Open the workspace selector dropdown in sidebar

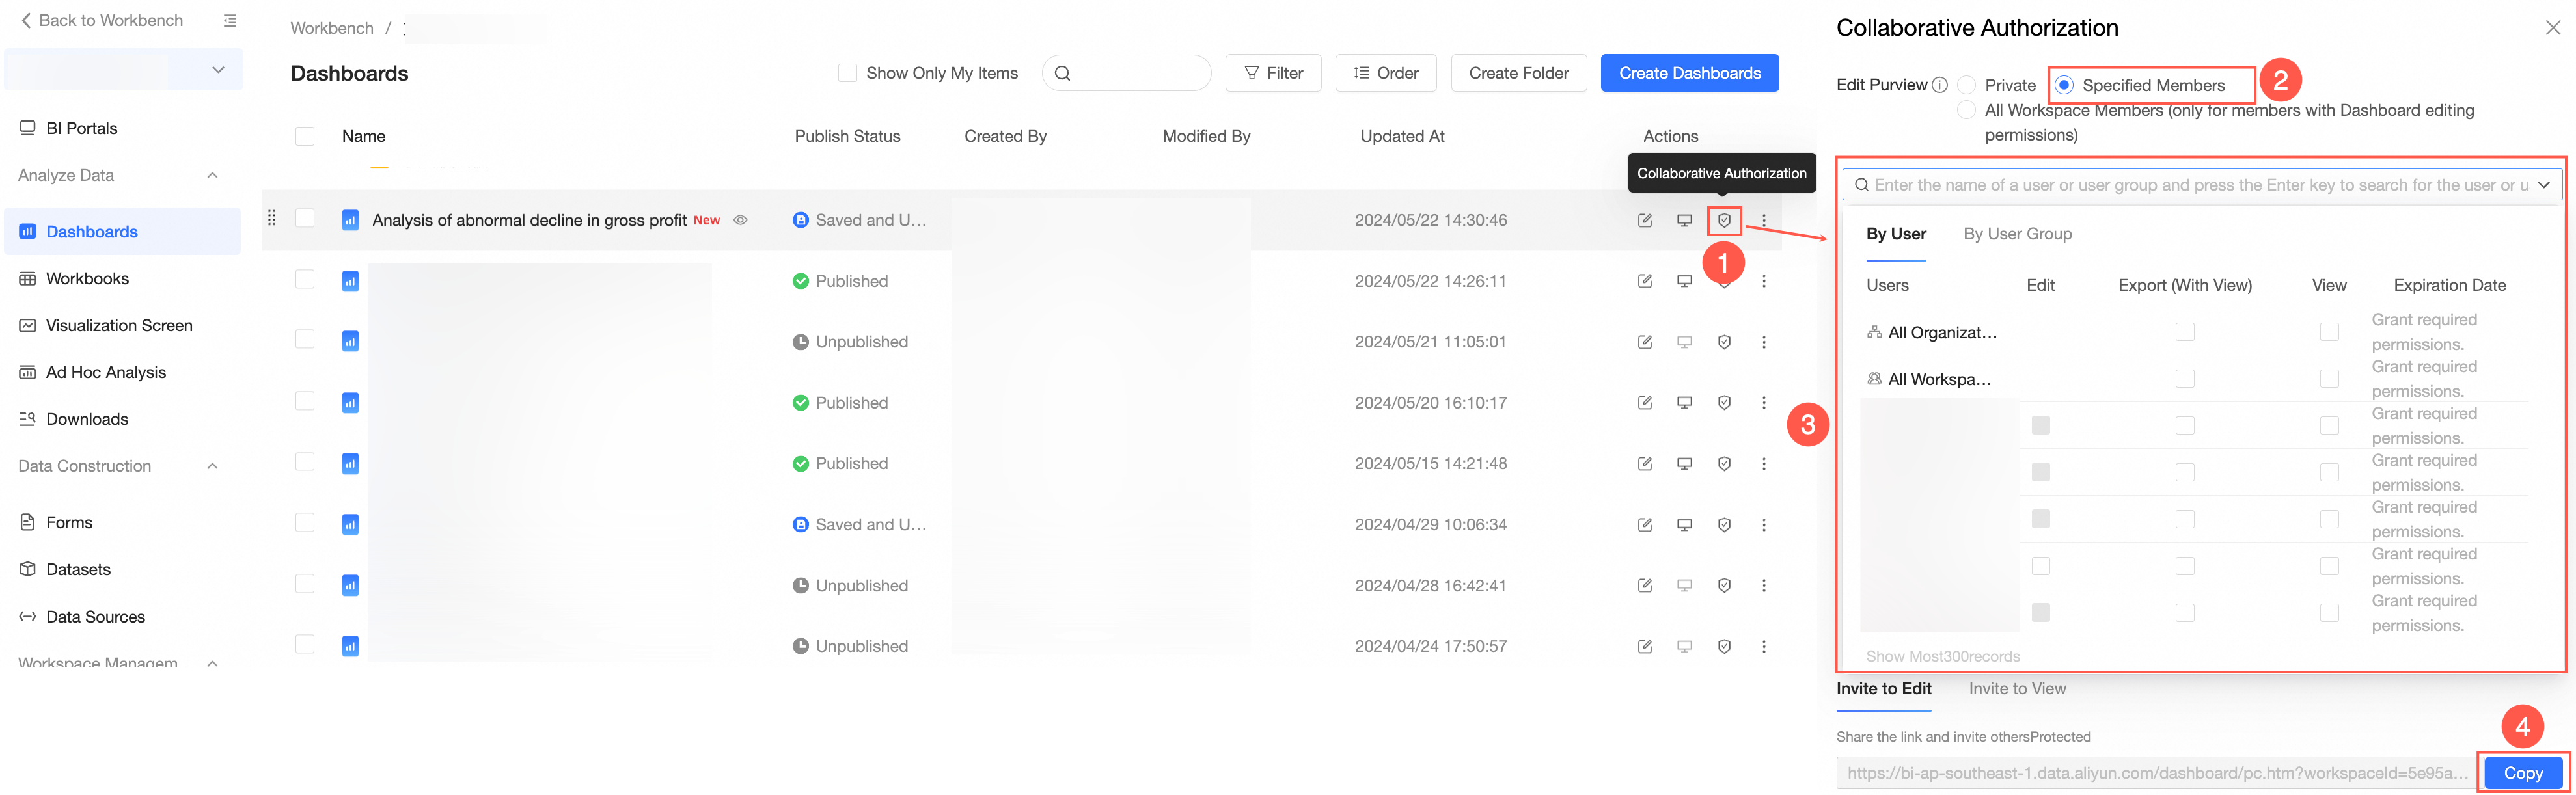coord(218,70)
